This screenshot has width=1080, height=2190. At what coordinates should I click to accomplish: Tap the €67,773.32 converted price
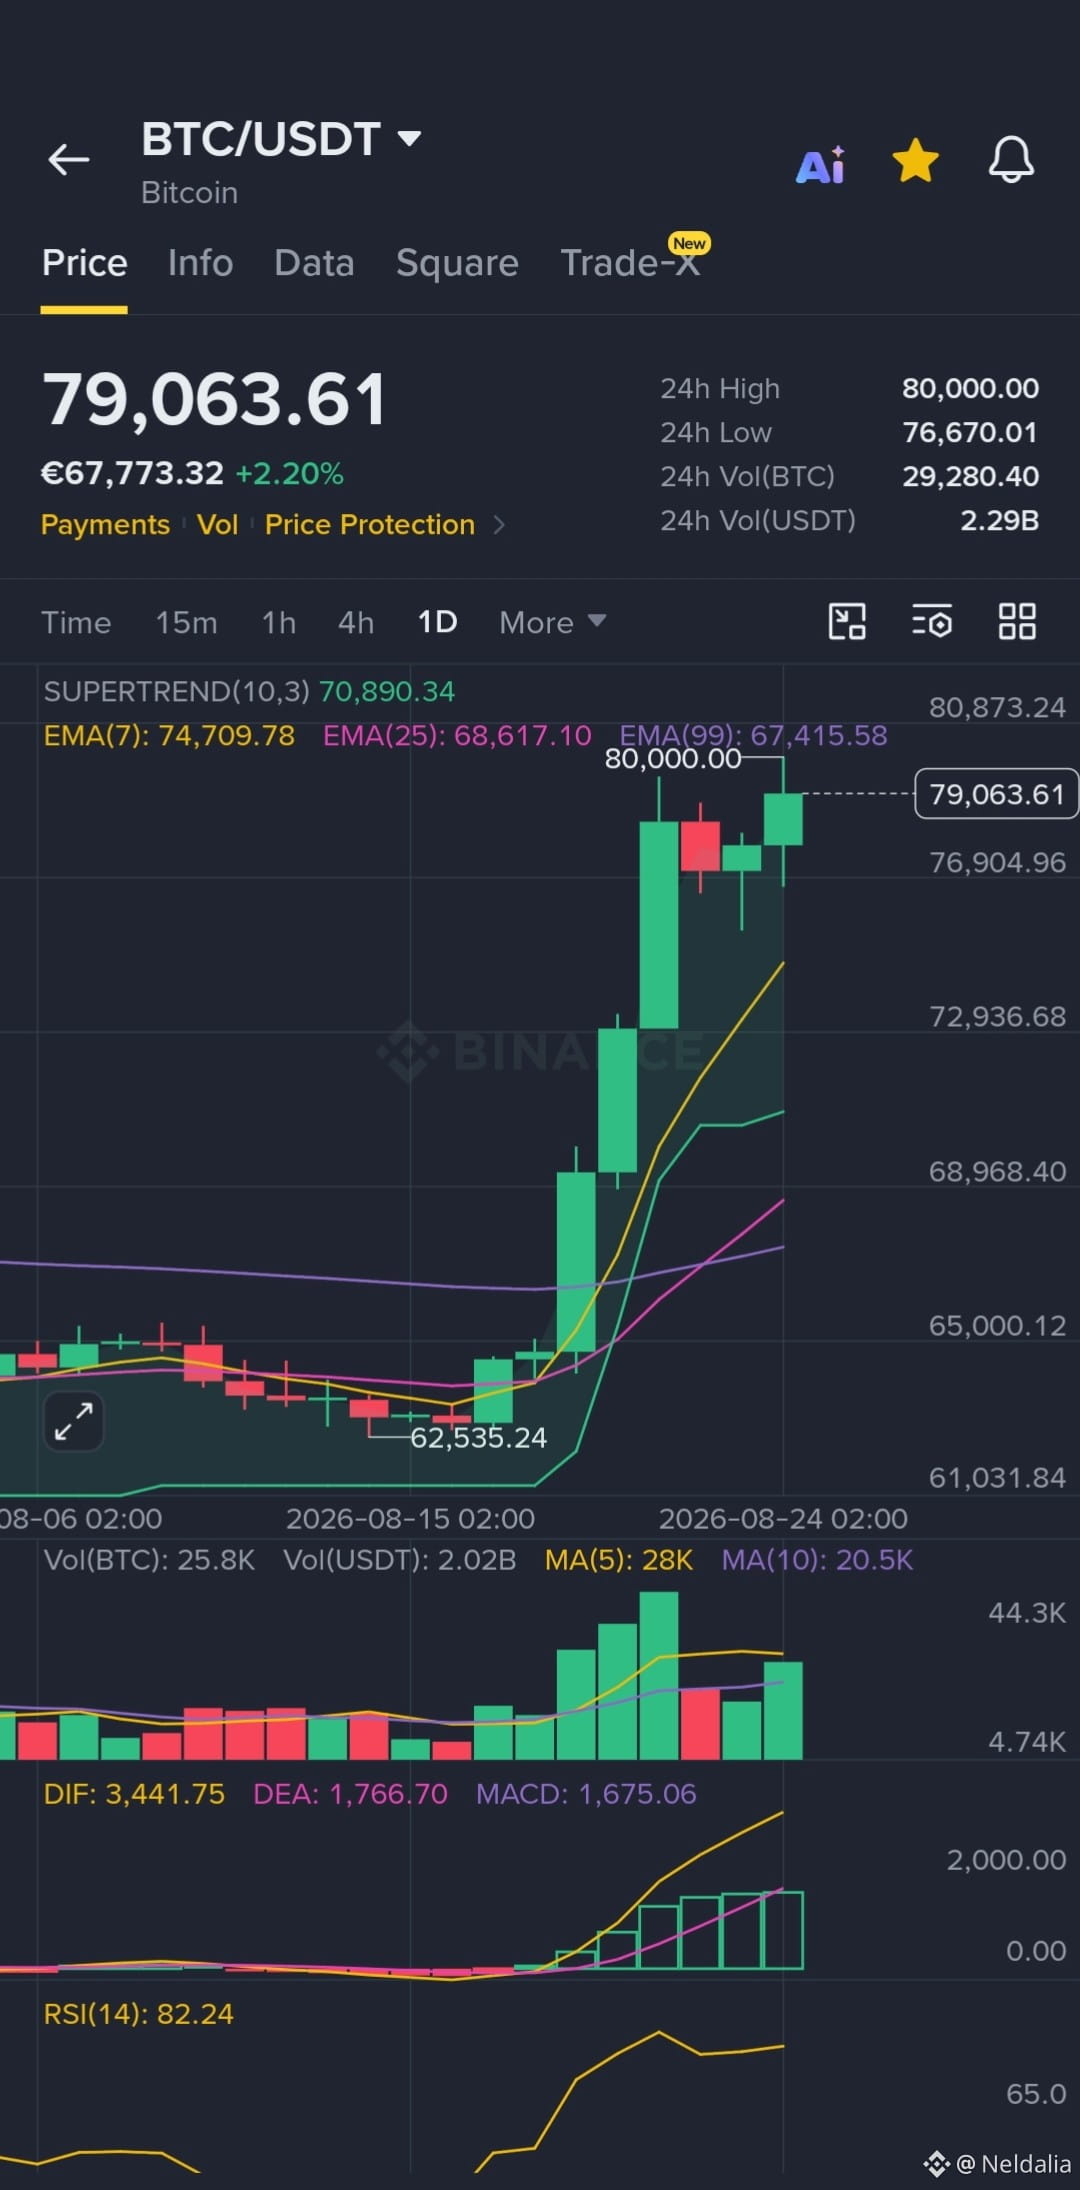click(132, 473)
